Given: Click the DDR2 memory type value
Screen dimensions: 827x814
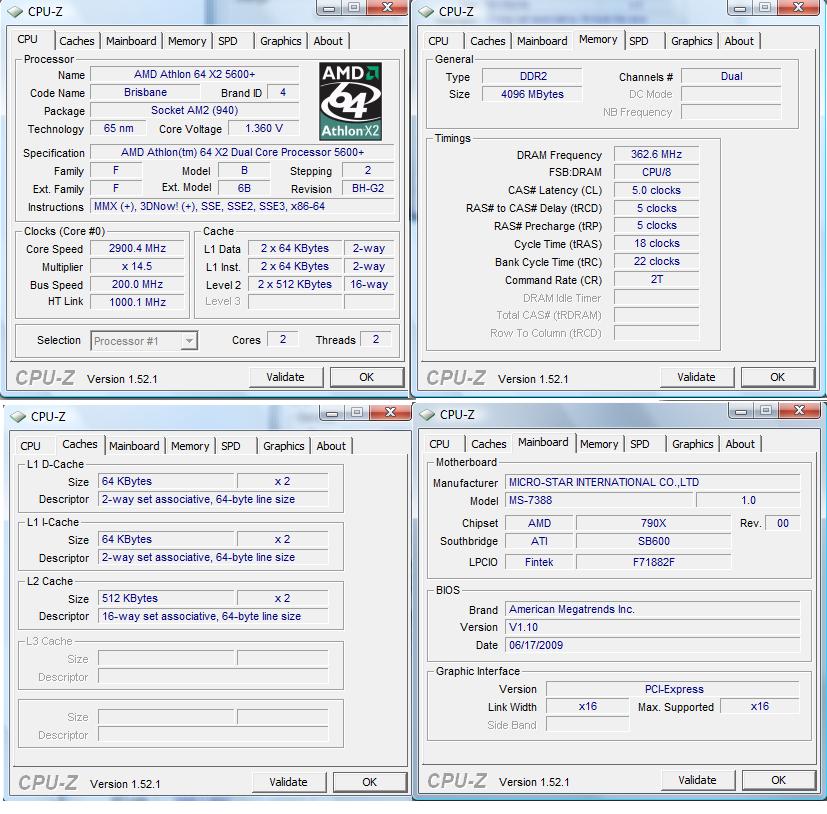Looking at the screenshot, I should click(533, 76).
